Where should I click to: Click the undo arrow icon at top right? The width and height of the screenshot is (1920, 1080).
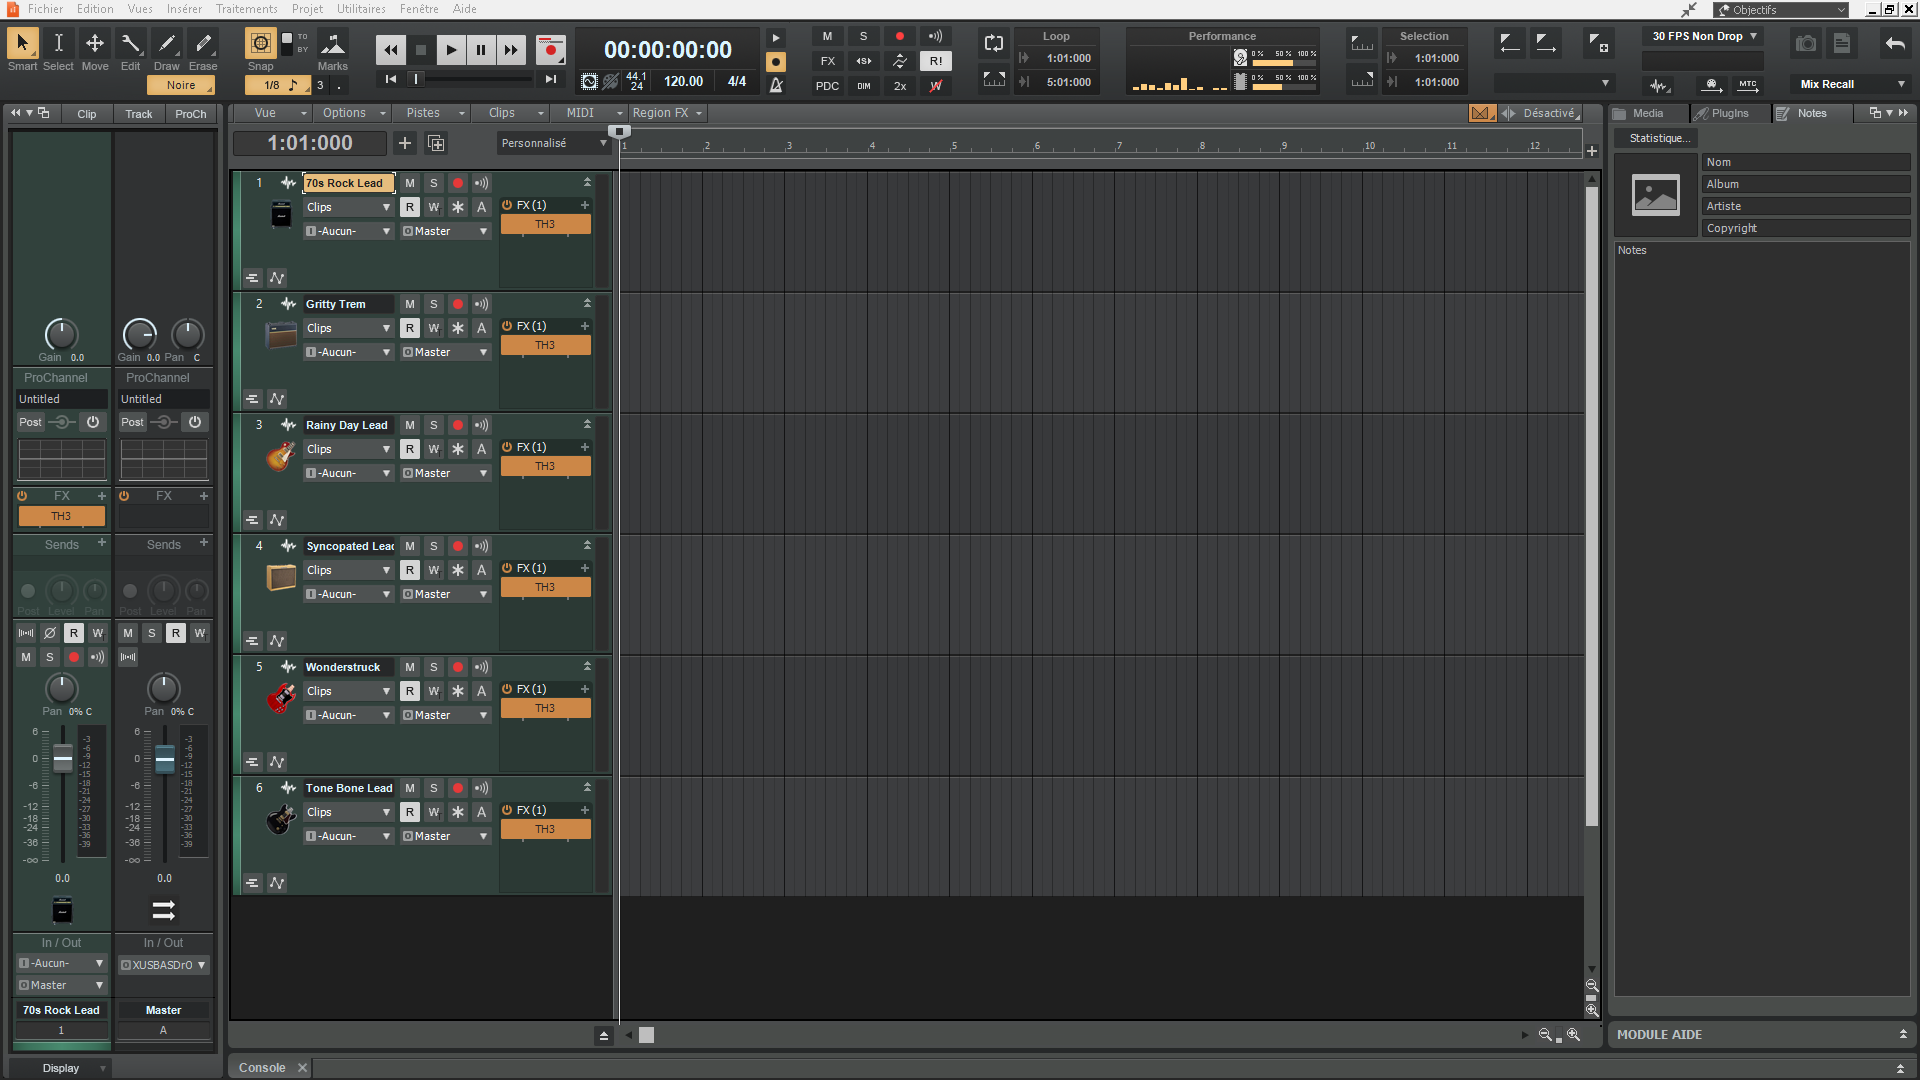click(x=1897, y=43)
